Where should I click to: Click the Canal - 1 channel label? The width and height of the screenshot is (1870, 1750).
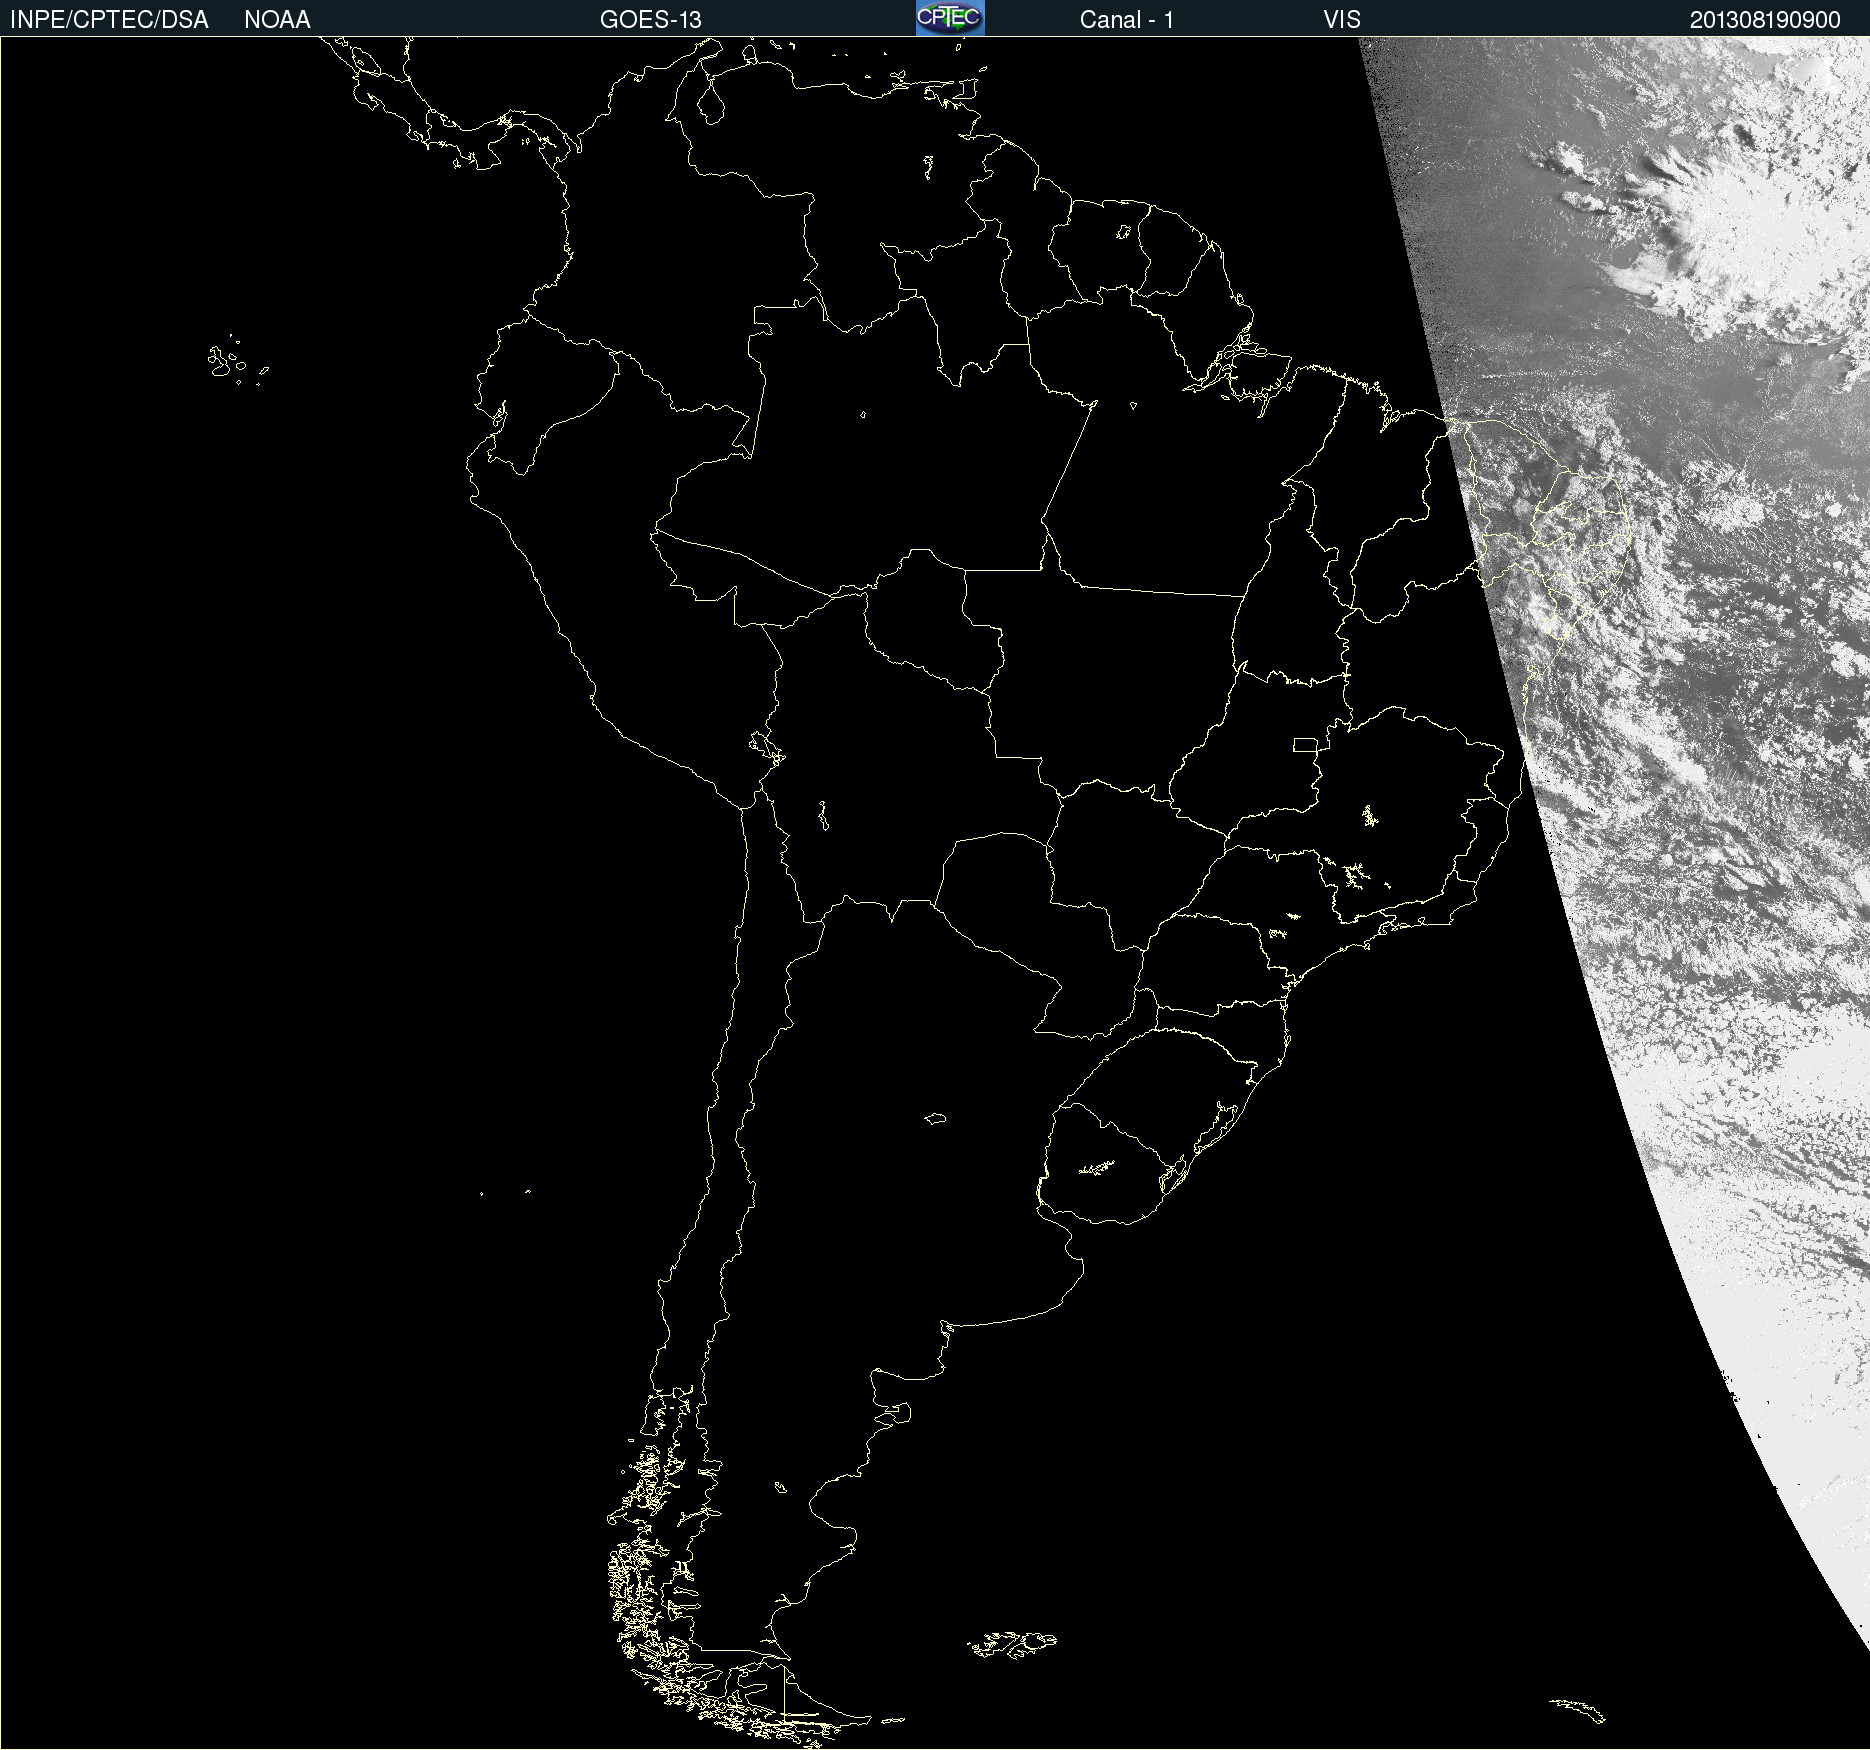point(1126,20)
